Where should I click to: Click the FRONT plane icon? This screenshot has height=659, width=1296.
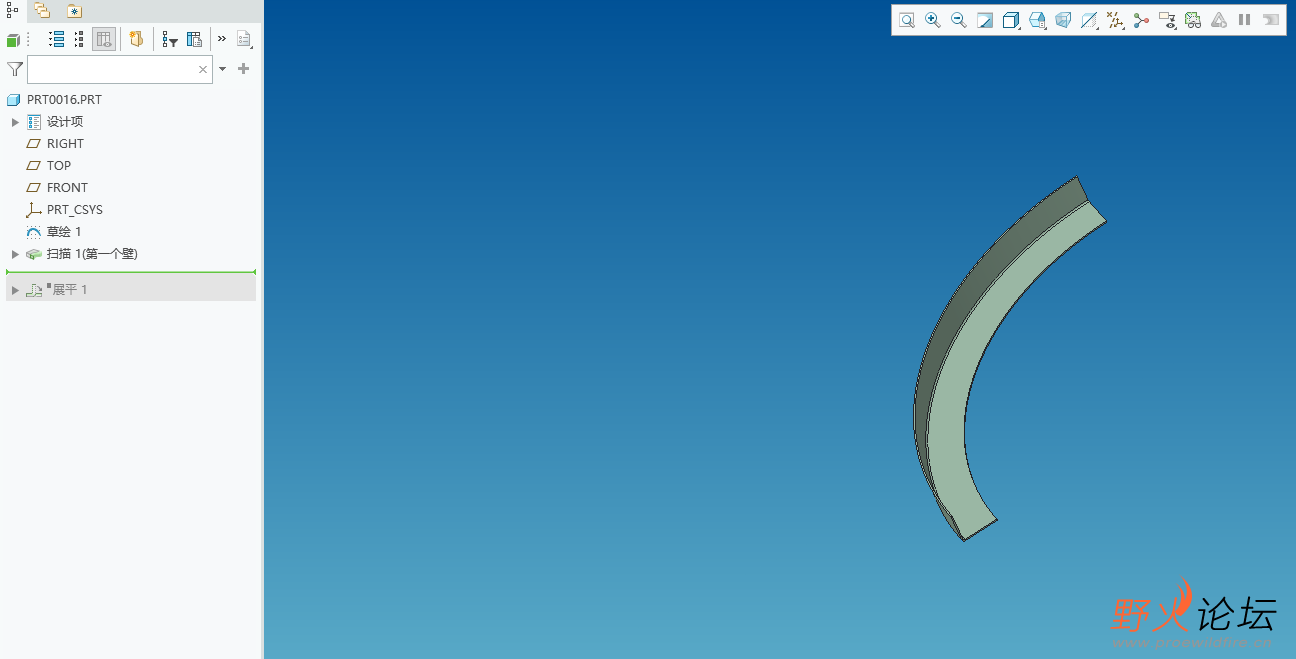[x=33, y=188]
